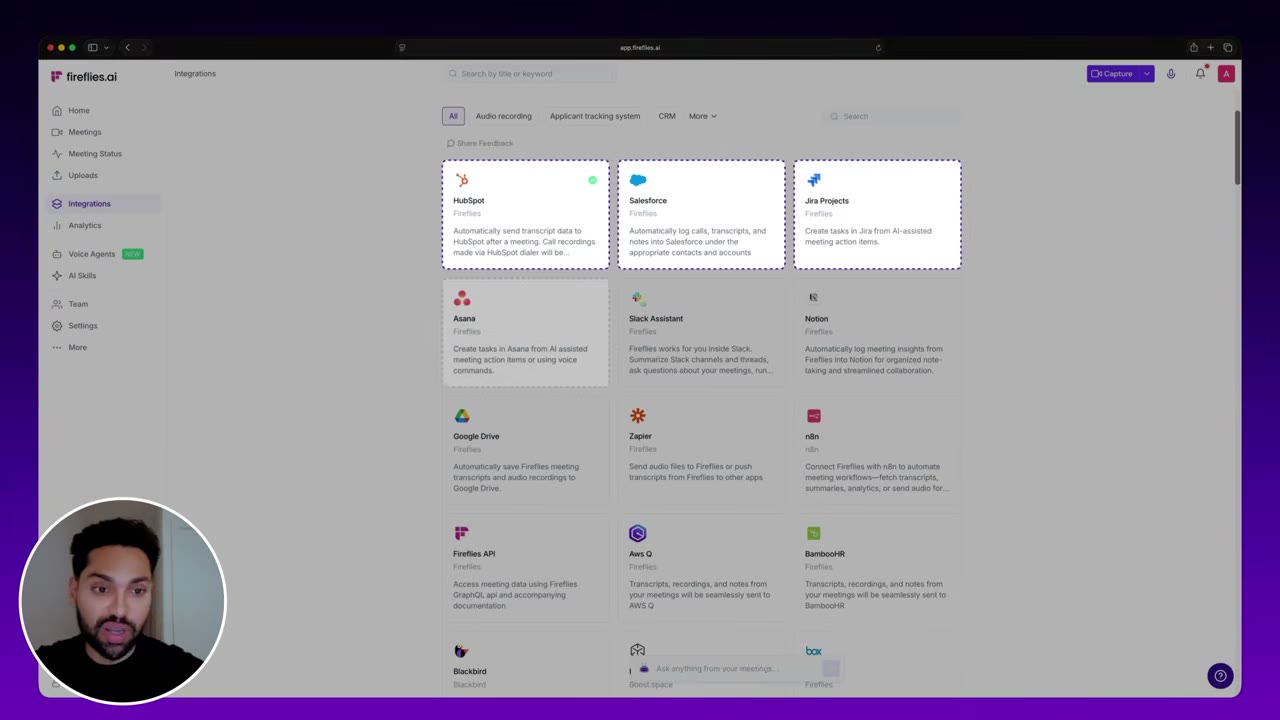1280x720 pixels.
Task: Go to the Team page
Action: tap(77, 304)
